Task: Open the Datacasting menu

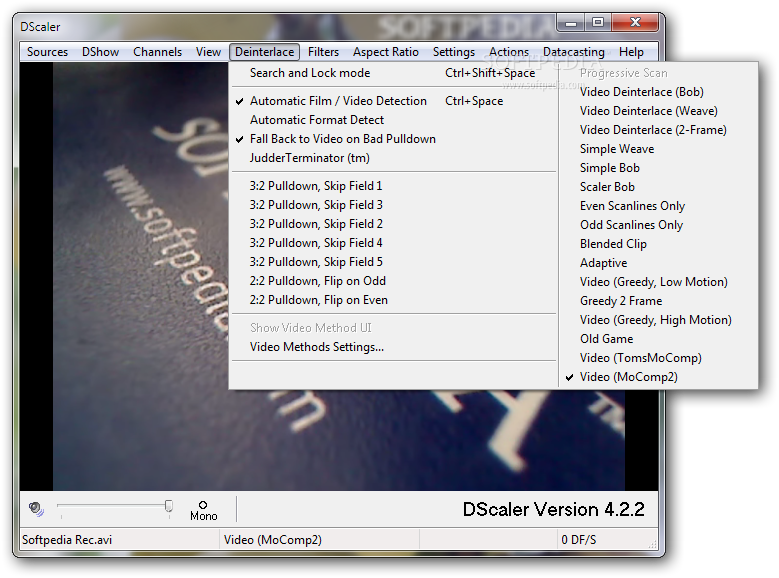Action: 573,52
